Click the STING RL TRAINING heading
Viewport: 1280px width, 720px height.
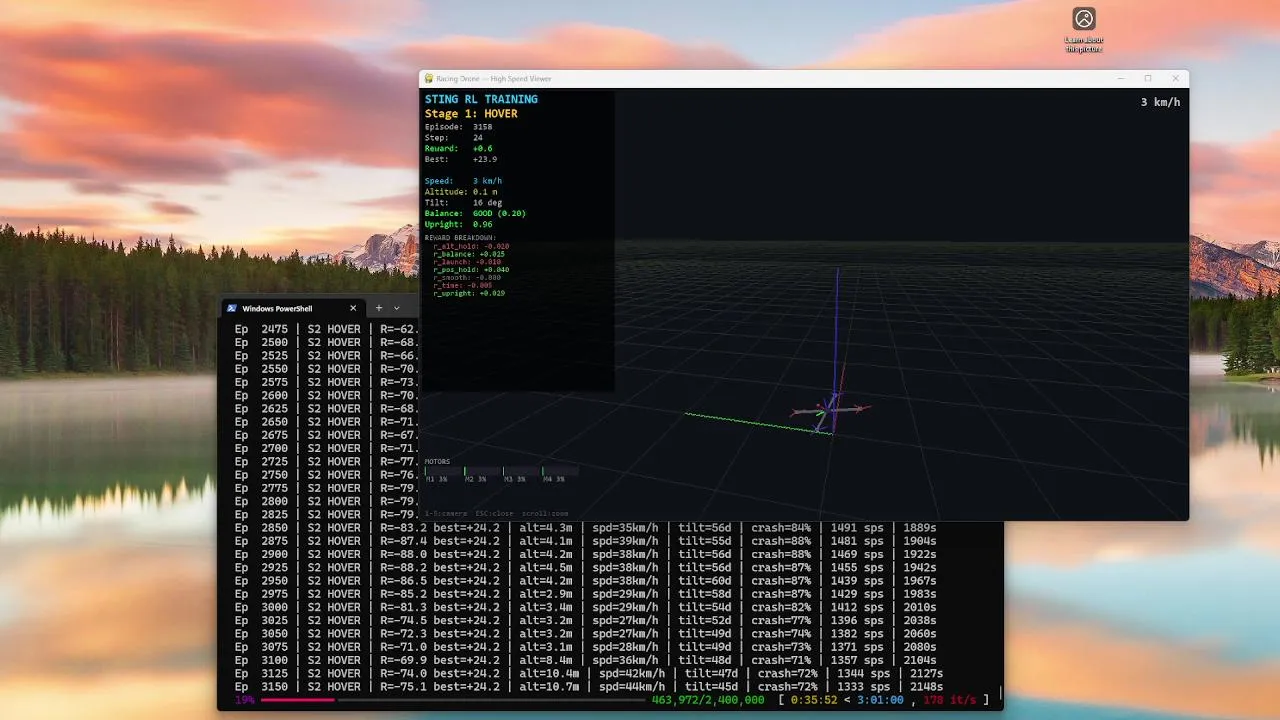pos(481,99)
